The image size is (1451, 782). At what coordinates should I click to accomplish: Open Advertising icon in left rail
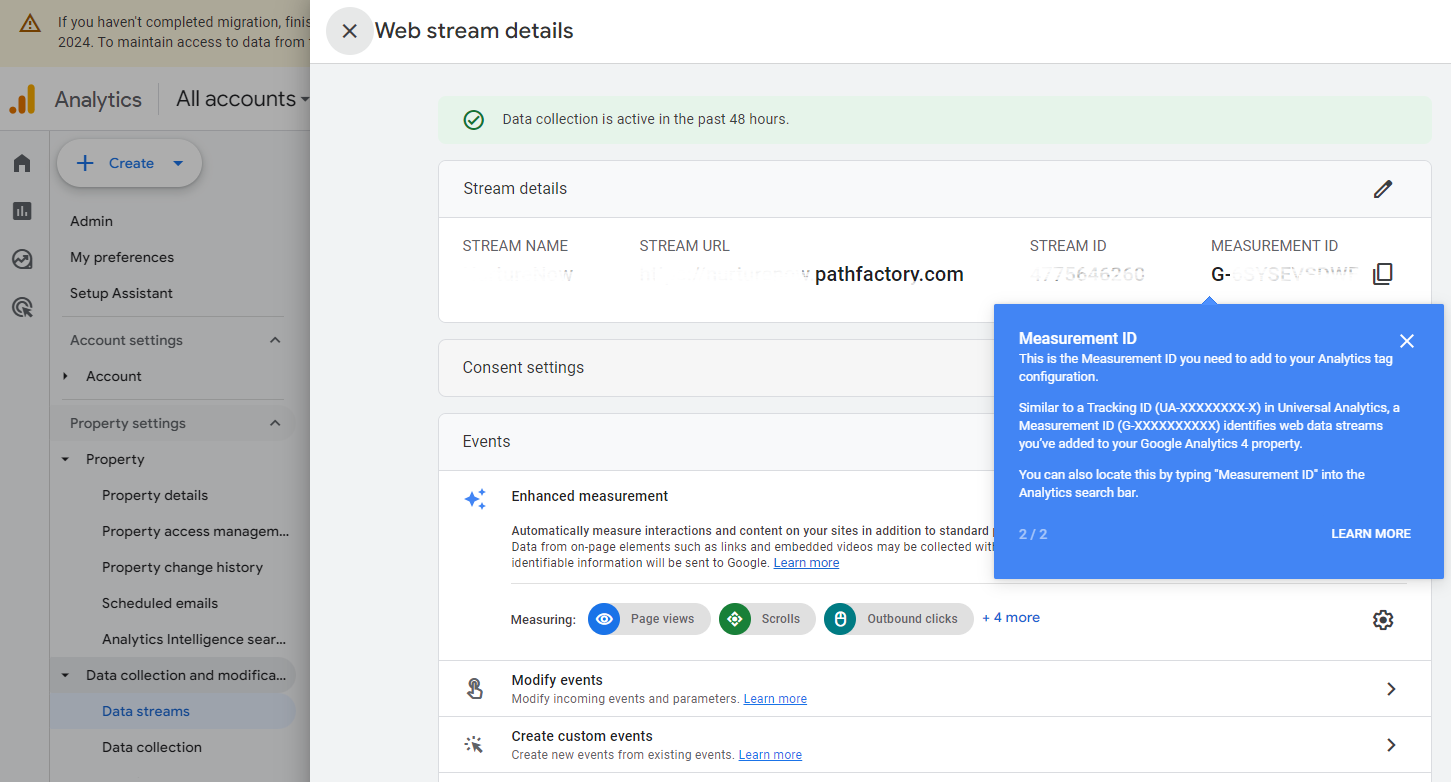click(22, 307)
